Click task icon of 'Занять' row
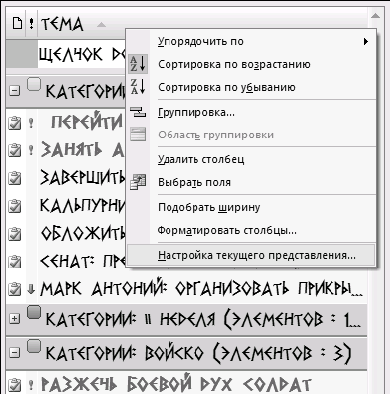The height and width of the screenshot is (394, 390). pyautogui.click(x=14, y=150)
